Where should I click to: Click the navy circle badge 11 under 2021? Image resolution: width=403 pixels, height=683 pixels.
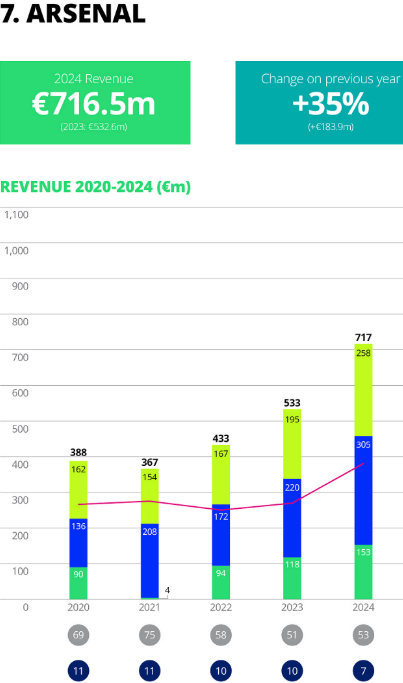(x=149, y=671)
